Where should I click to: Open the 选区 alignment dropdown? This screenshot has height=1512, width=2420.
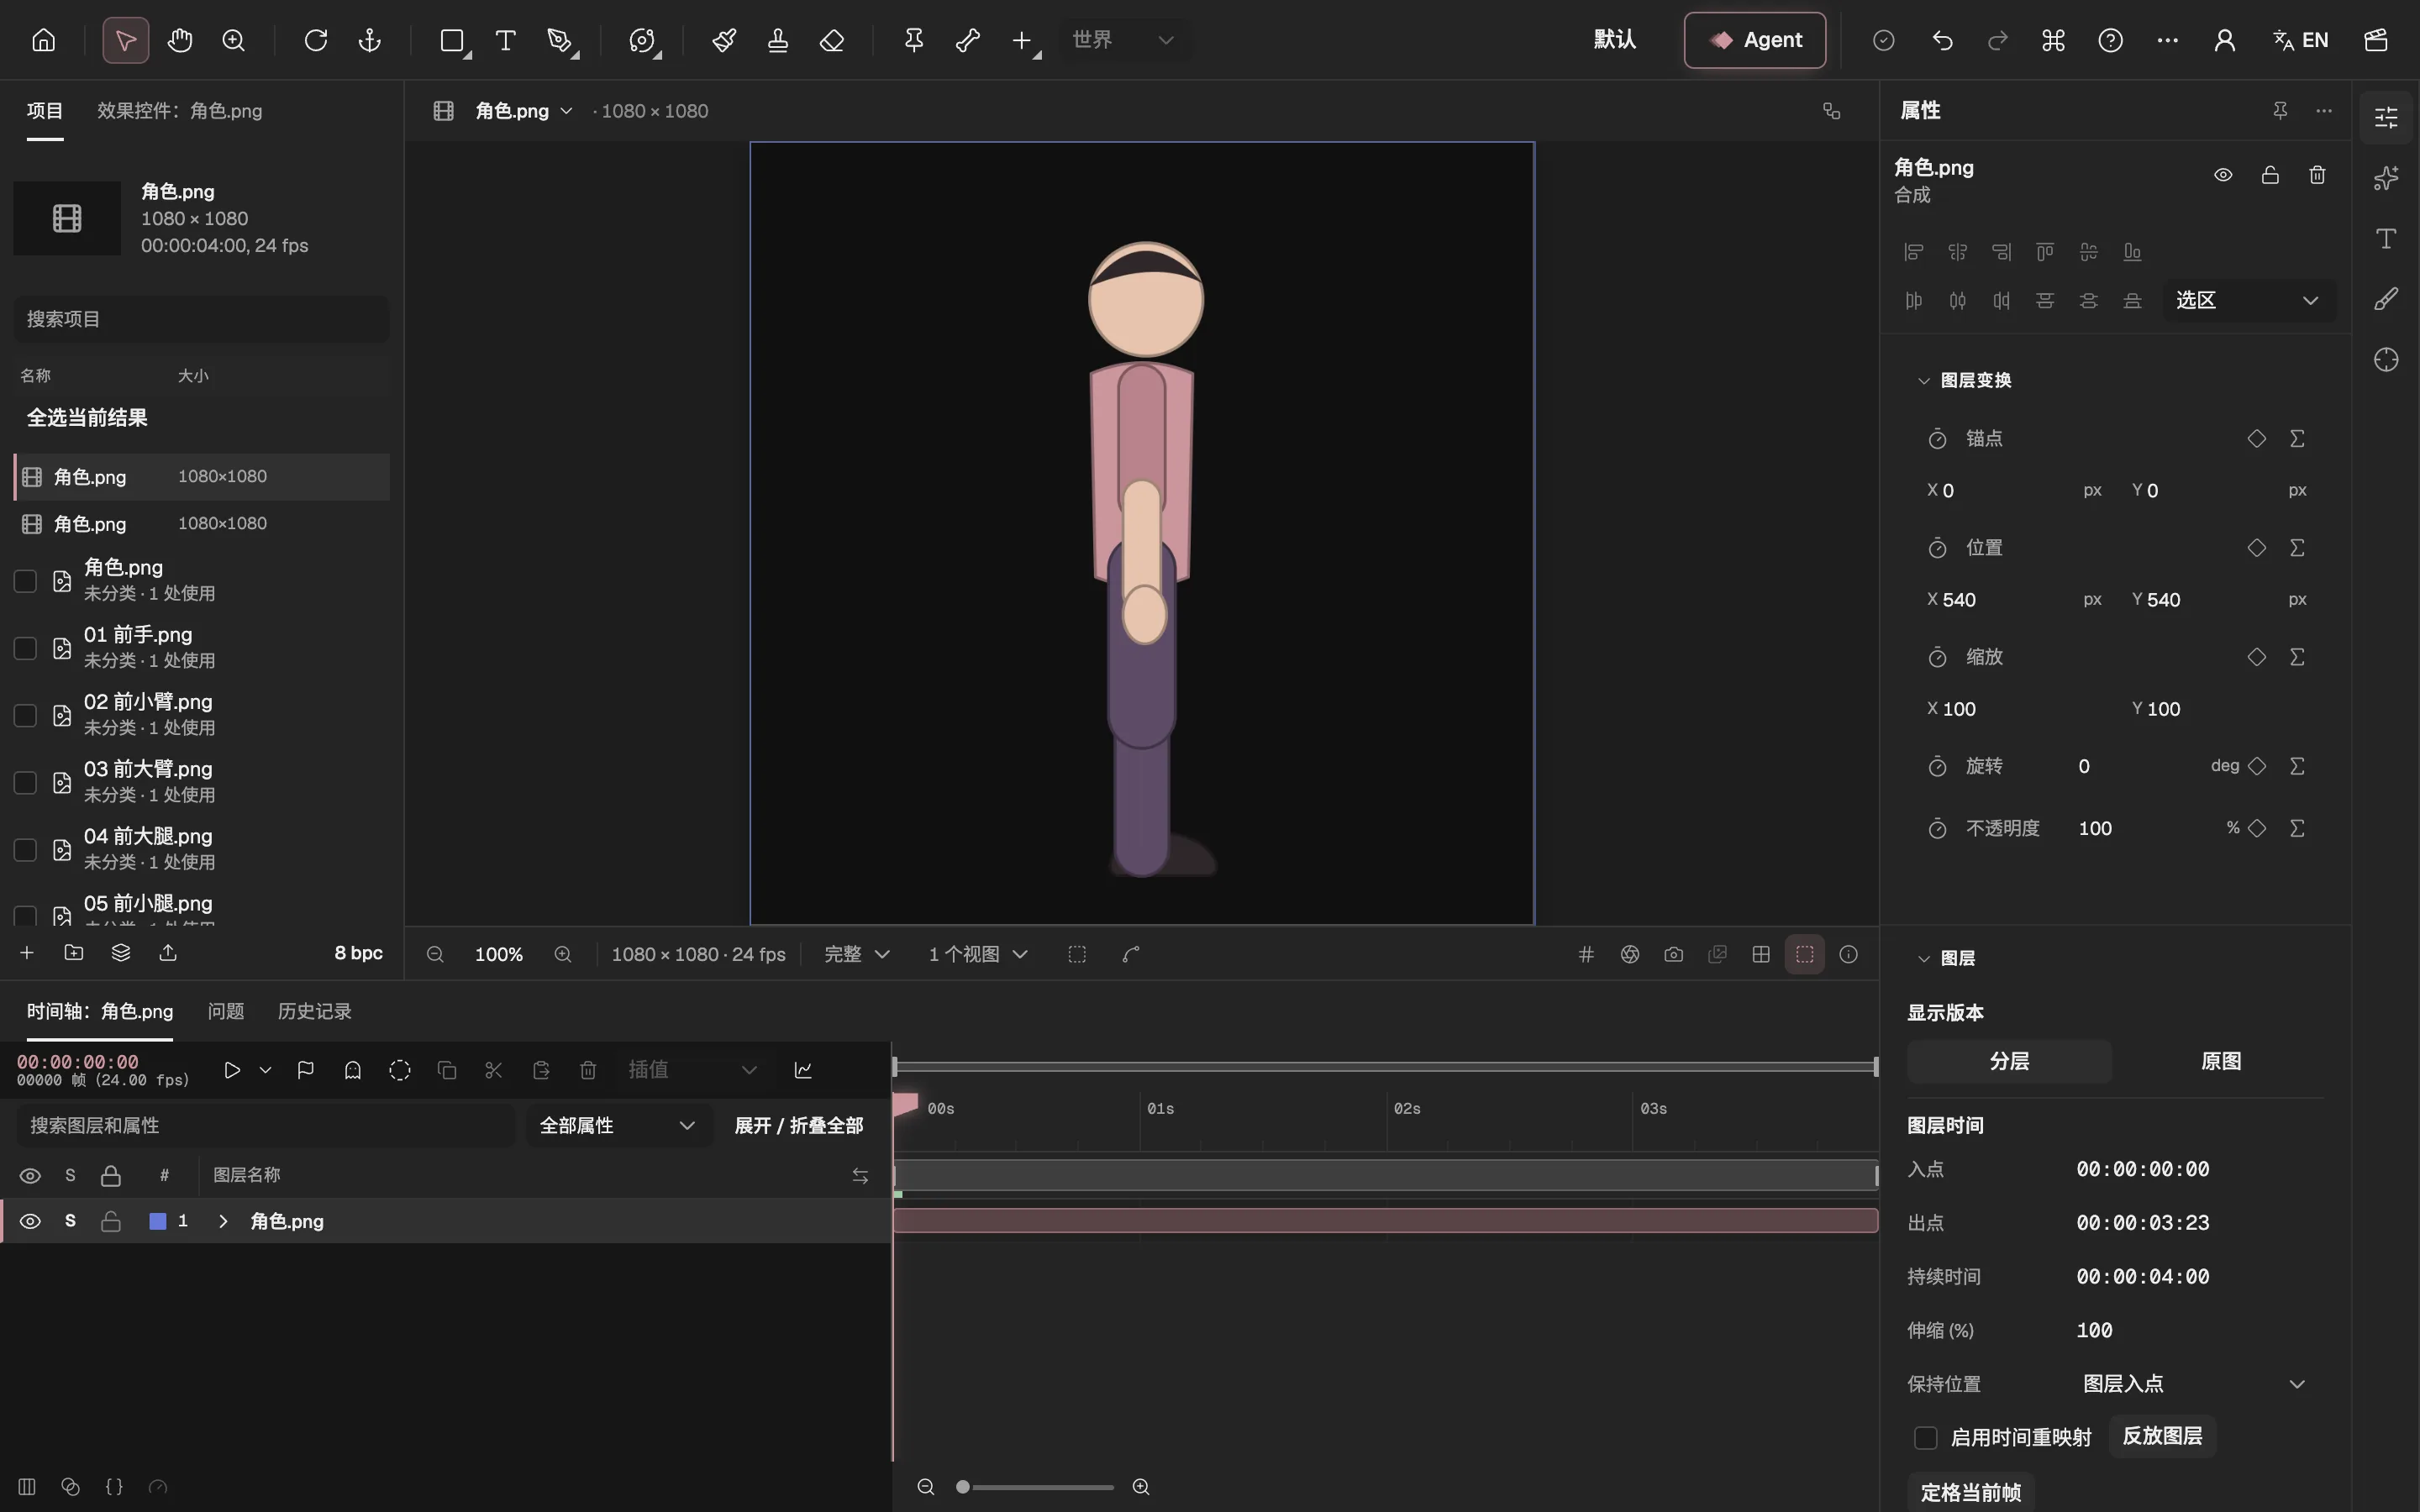point(2249,300)
